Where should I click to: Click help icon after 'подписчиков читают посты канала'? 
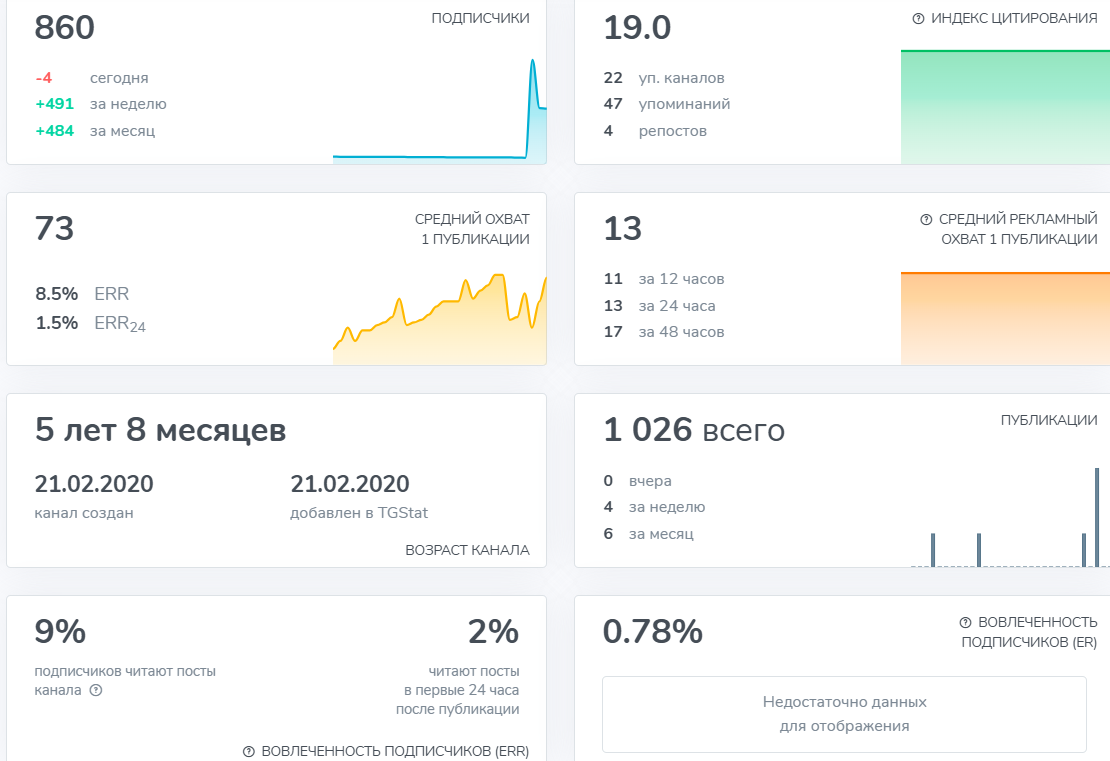click(x=96, y=690)
